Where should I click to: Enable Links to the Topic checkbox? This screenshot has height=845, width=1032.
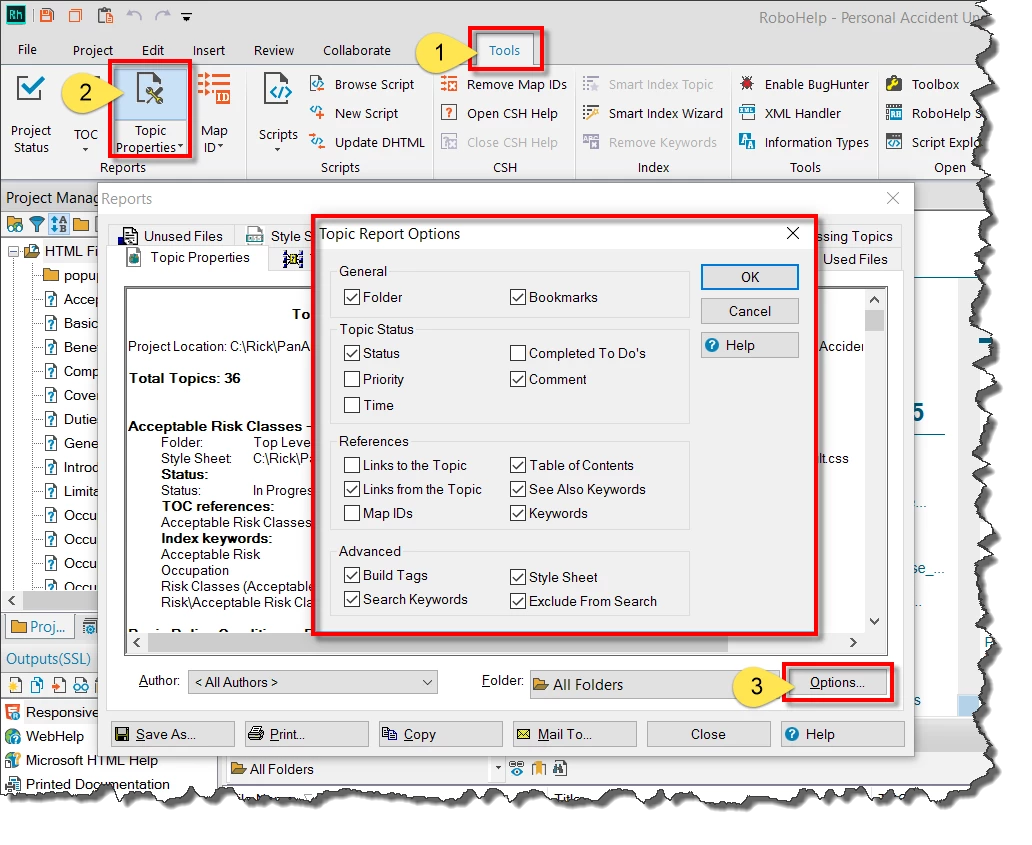tap(352, 465)
